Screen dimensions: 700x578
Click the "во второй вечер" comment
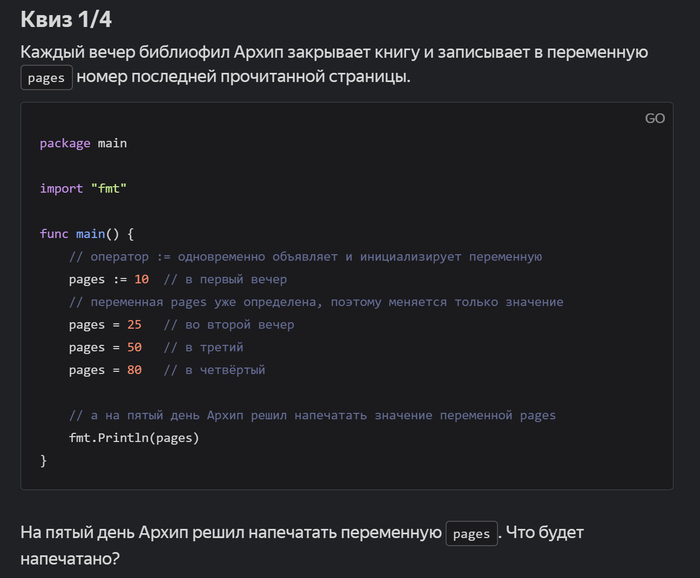pyautogui.click(x=228, y=325)
